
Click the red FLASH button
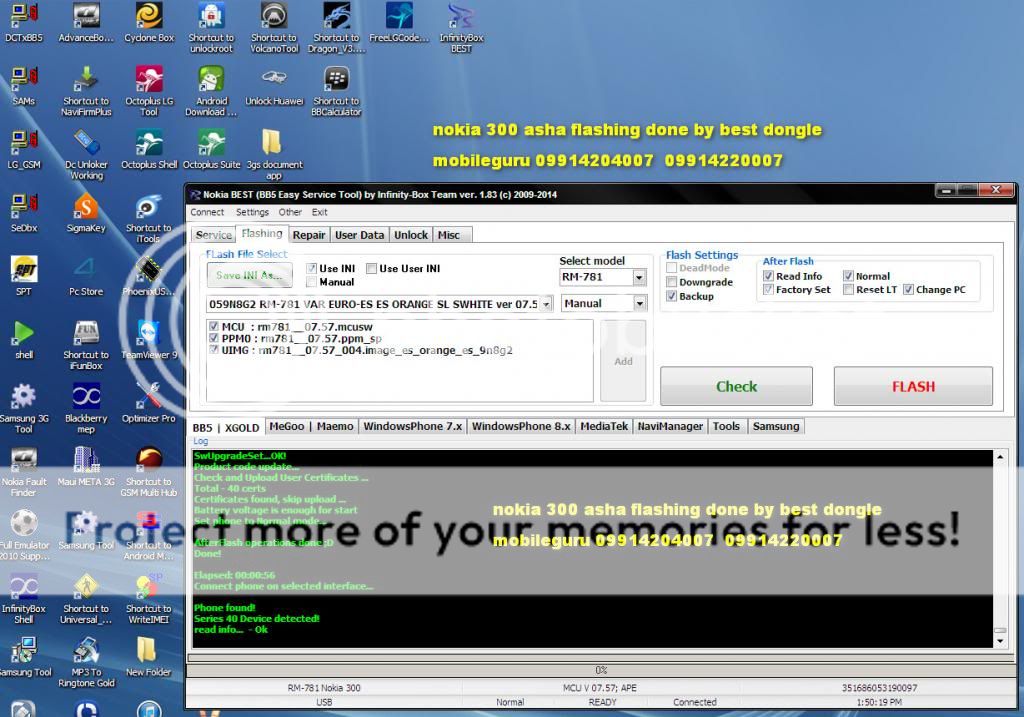pyautogui.click(x=913, y=387)
